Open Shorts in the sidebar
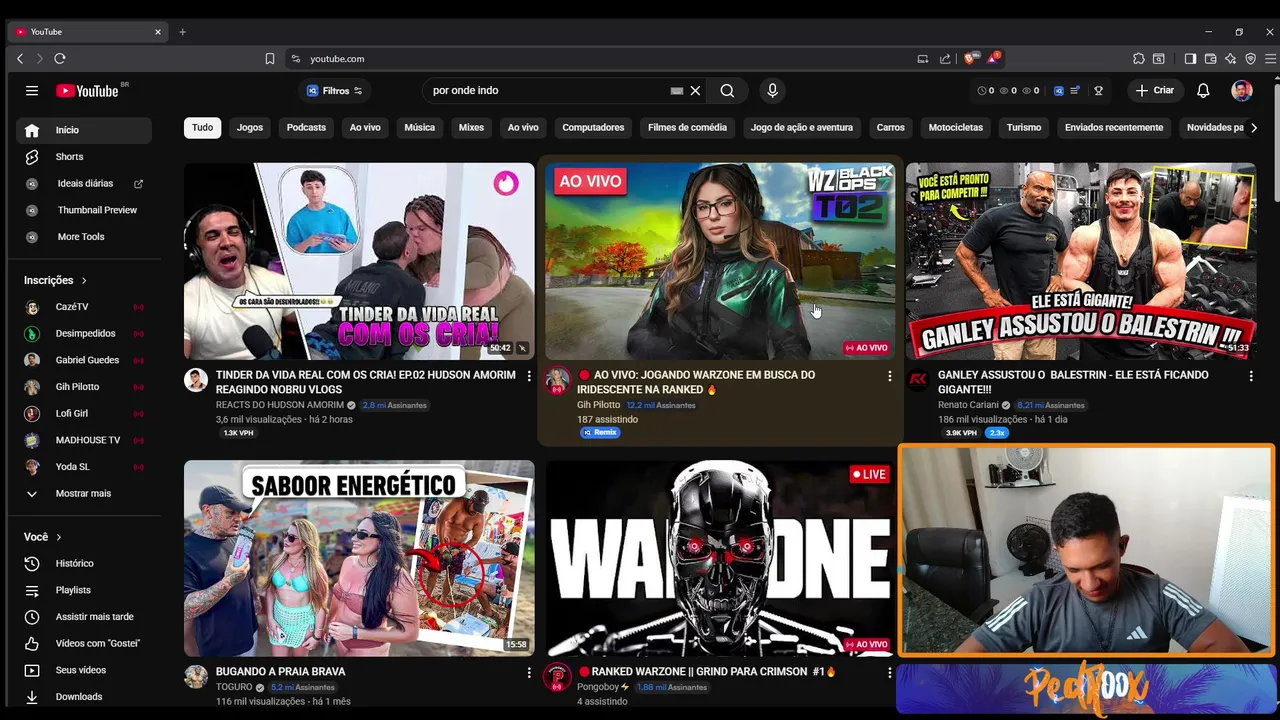The height and width of the screenshot is (720, 1280). pyautogui.click(x=84, y=157)
